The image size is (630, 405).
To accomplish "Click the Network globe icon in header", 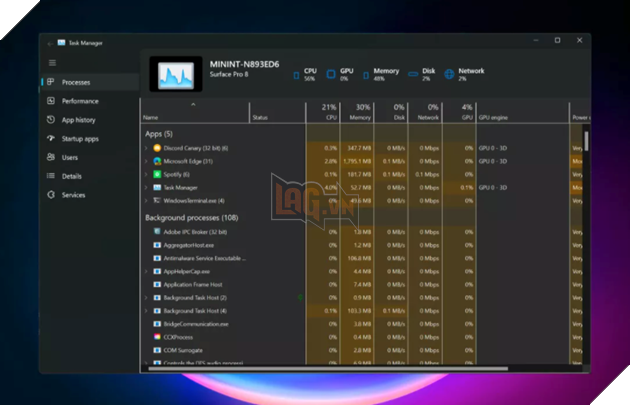I will coord(449,74).
